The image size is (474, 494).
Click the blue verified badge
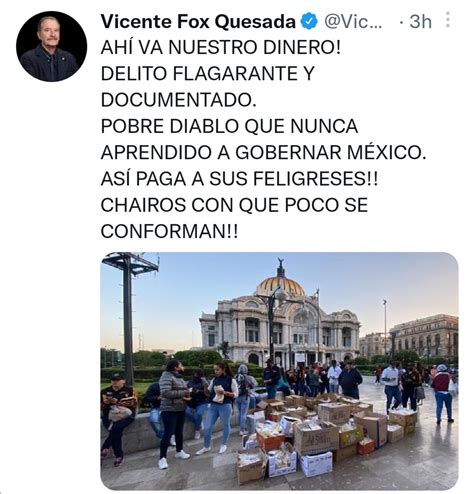pyautogui.click(x=309, y=22)
